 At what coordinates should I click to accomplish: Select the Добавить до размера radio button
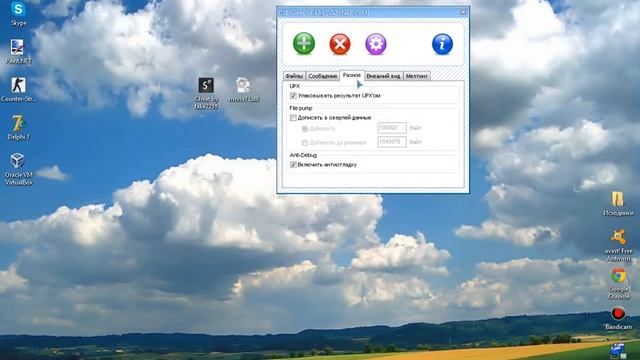coord(304,142)
